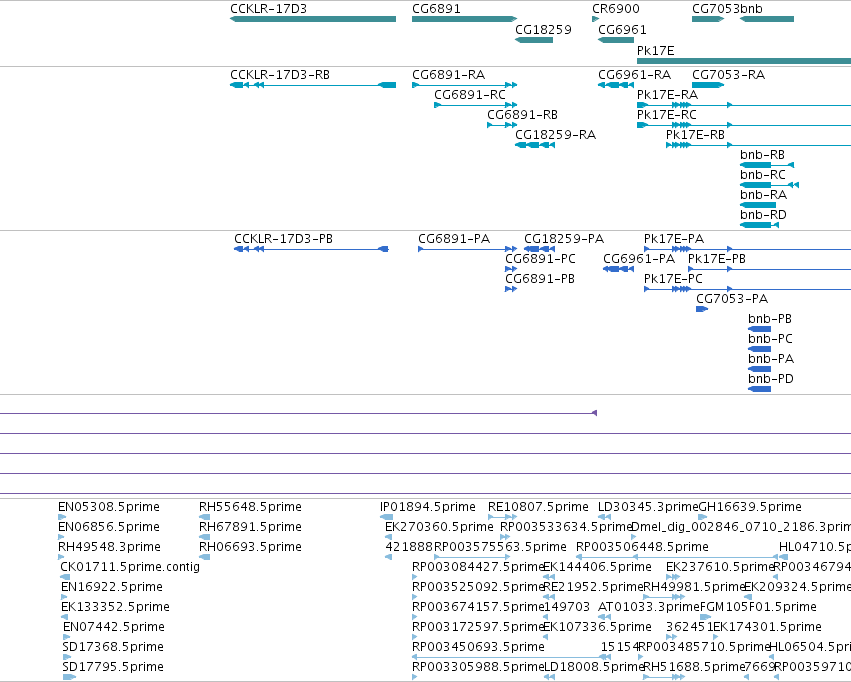Click the RE10807.5prime EST feature
The height and width of the screenshot is (682, 851).
coord(503,518)
